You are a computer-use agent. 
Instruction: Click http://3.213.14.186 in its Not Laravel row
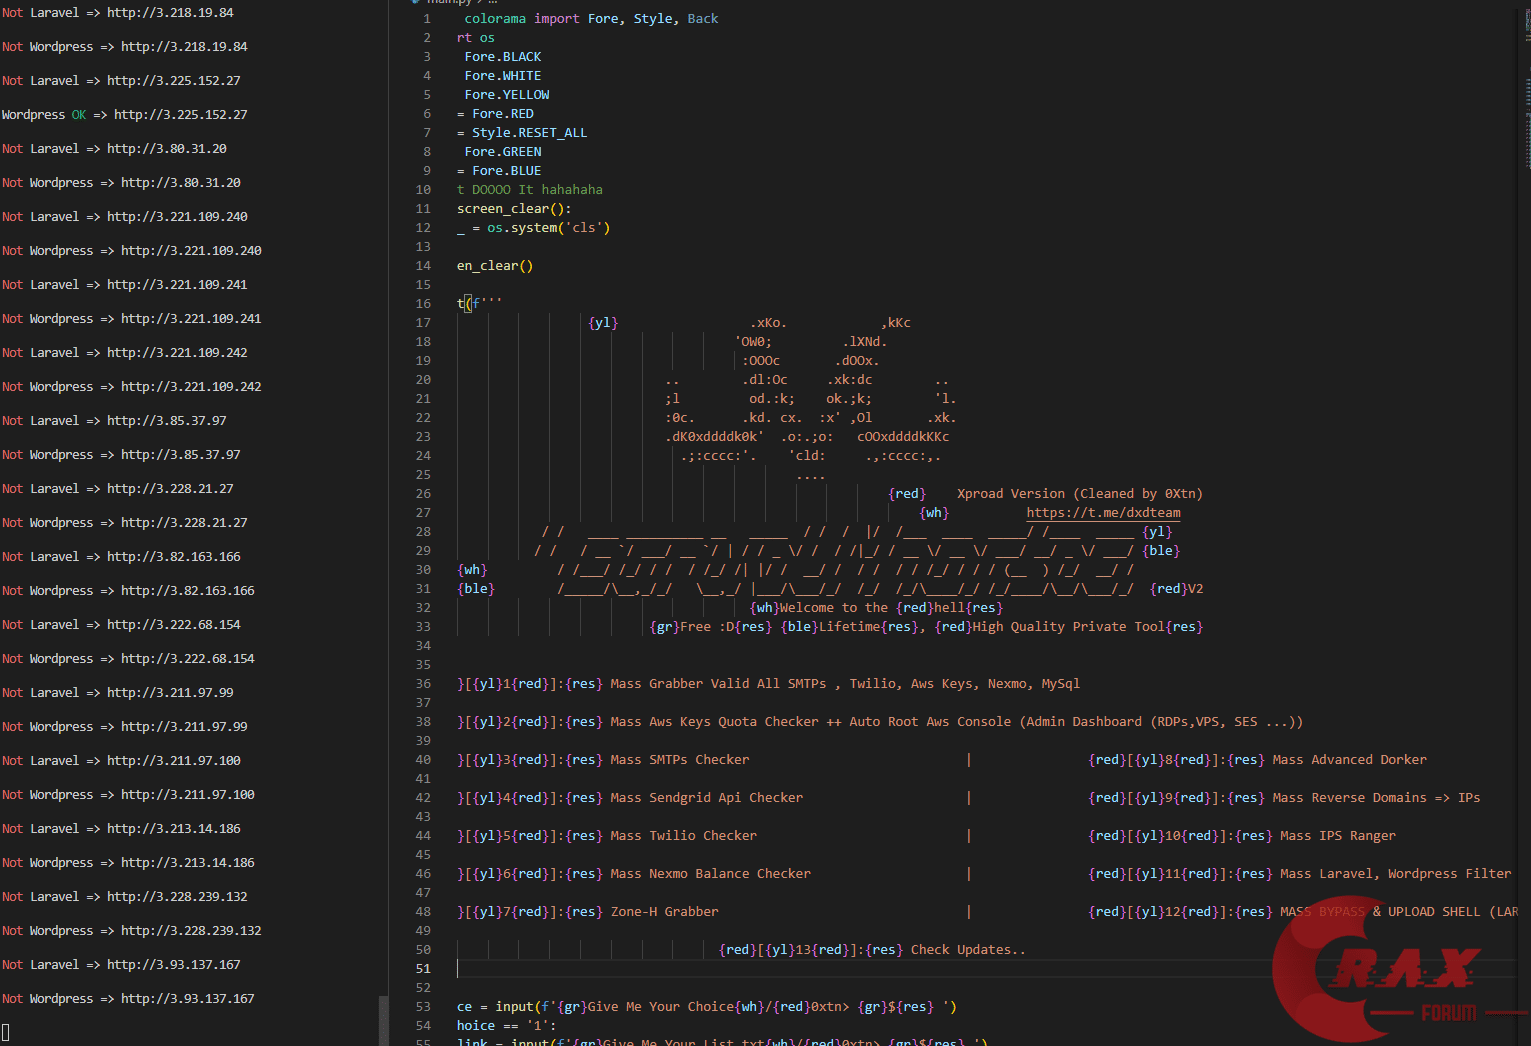point(174,829)
